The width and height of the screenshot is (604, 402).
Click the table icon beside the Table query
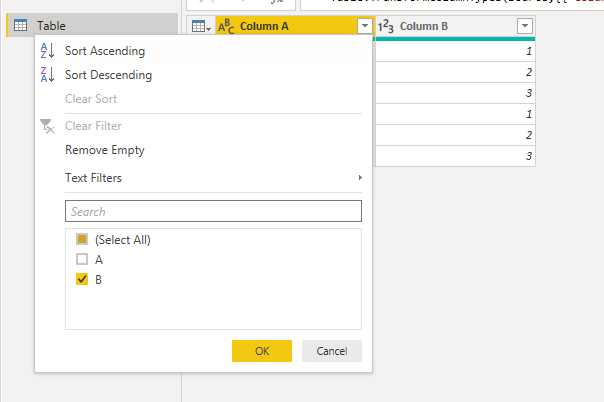point(20,25)
